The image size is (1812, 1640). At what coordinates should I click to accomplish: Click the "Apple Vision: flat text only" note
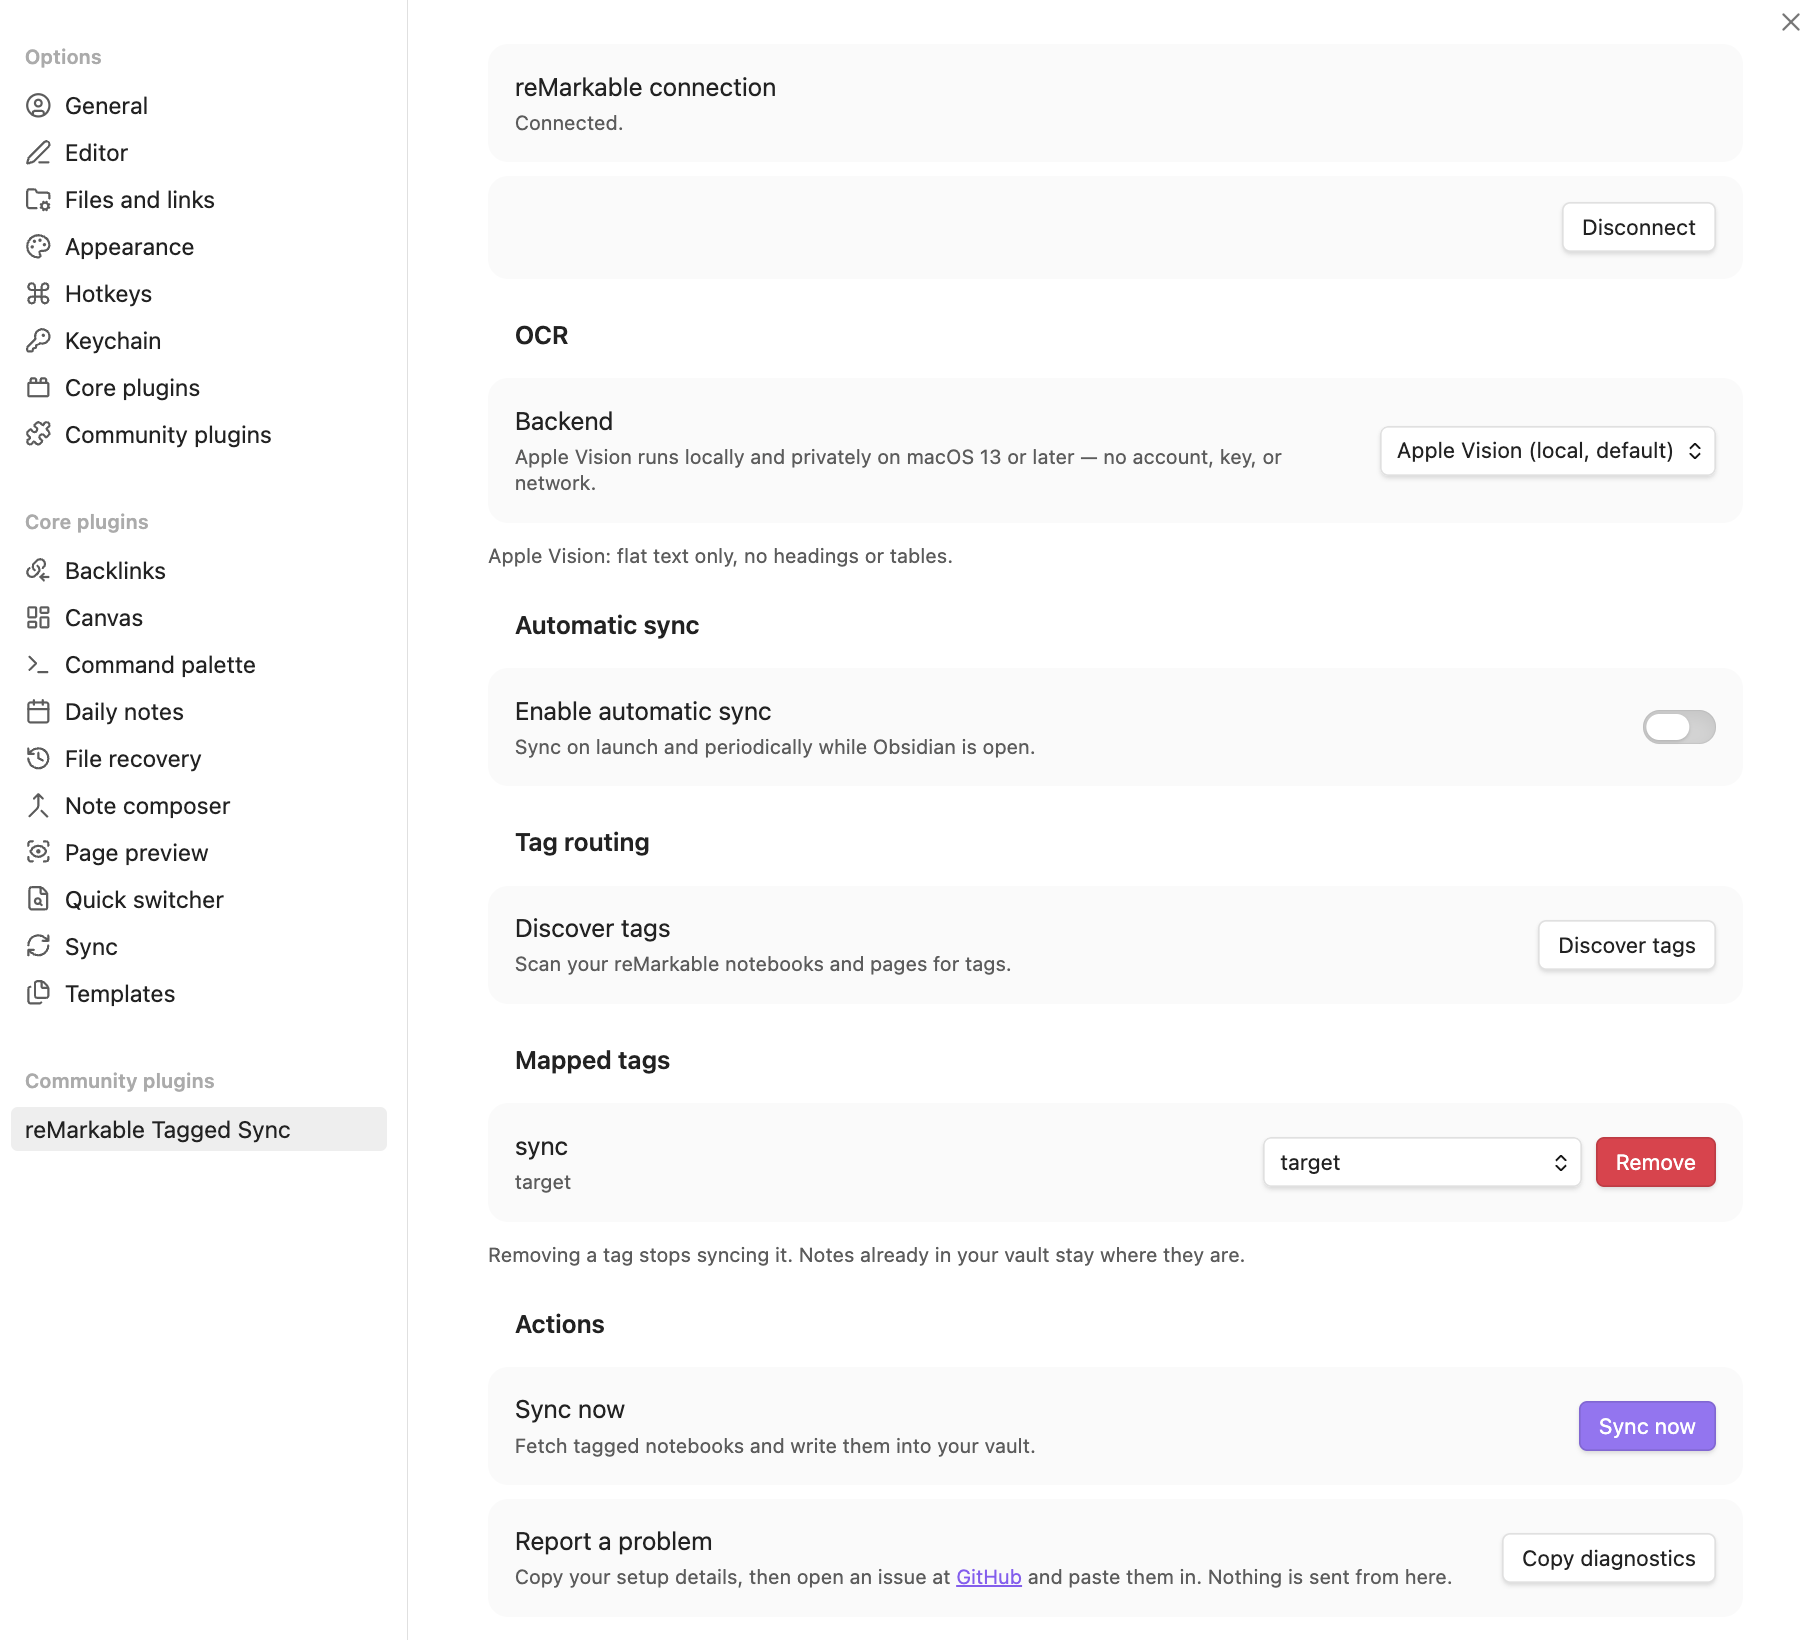[720, 556]
